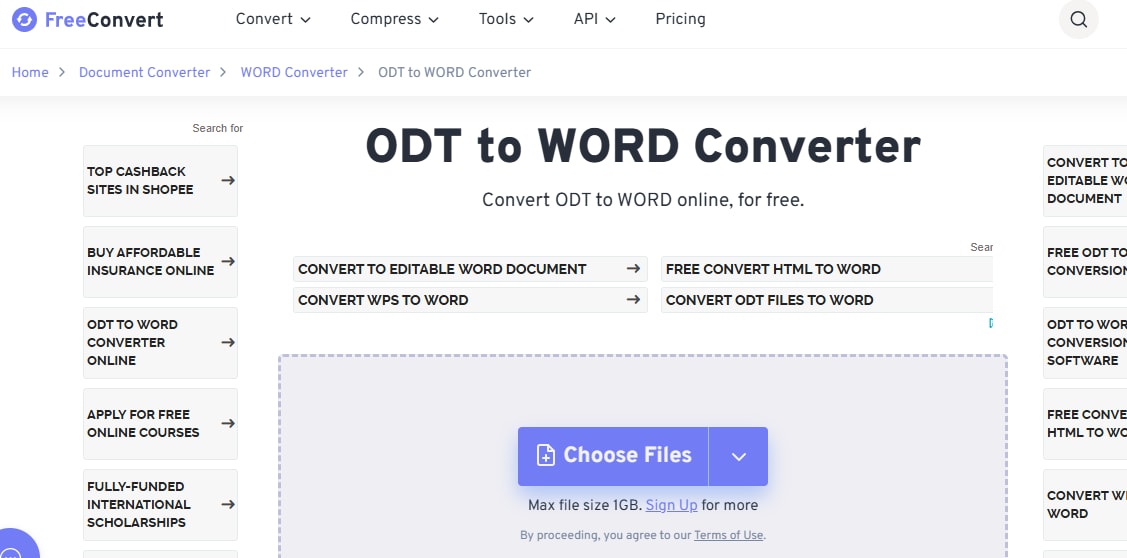Open WORD Converter breadcrumb

click(294, 73)
